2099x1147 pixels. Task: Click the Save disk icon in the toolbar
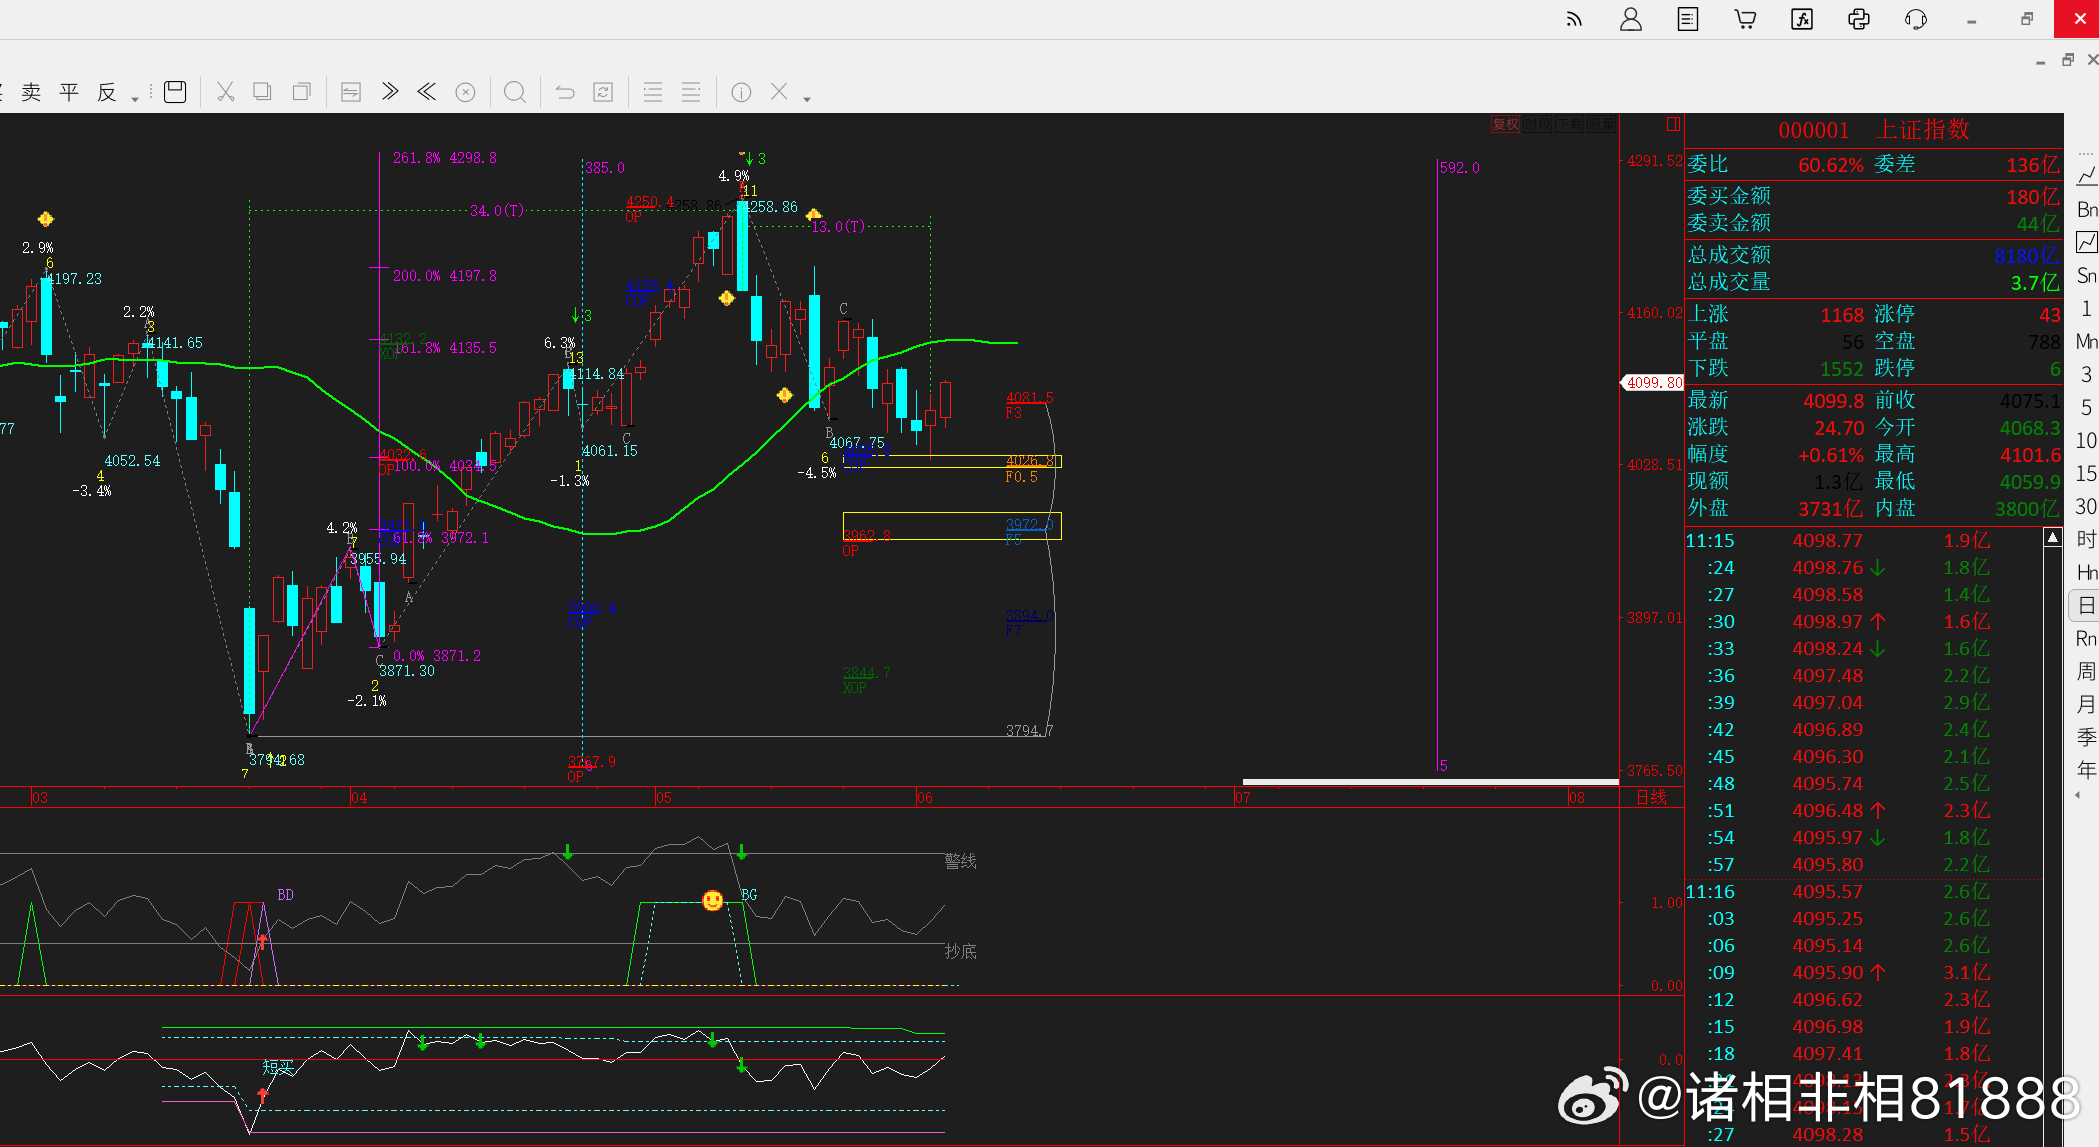click(x=175, y=92)
